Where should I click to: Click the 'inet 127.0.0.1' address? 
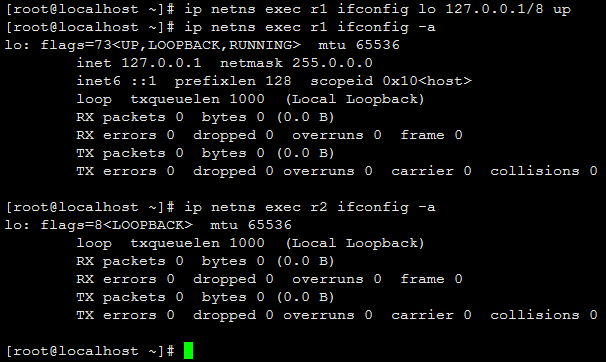pyautogui.click(x=139, y=63)
